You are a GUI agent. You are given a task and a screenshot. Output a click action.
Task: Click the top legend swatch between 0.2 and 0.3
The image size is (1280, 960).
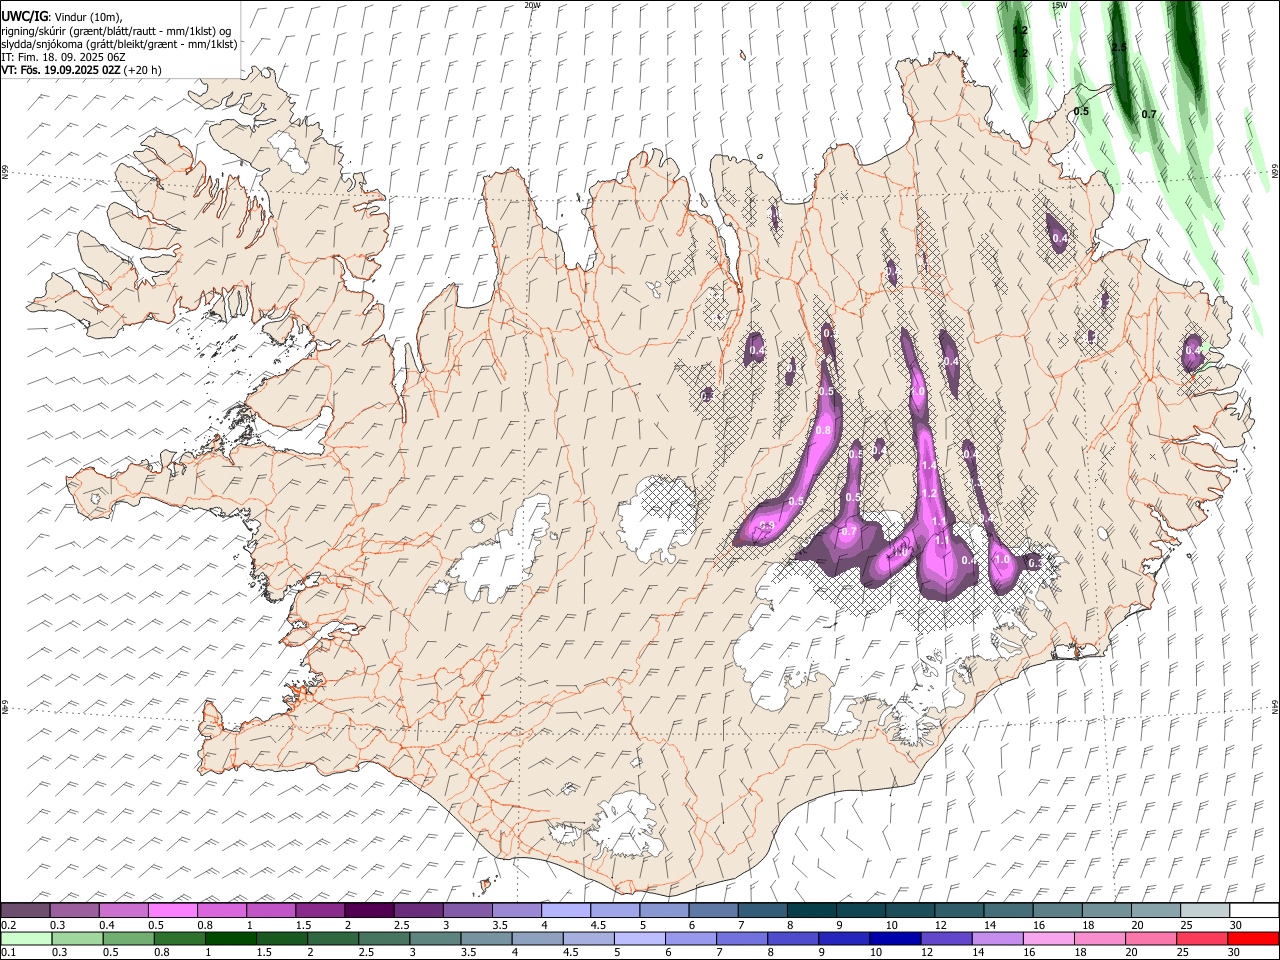pos(26,911)
